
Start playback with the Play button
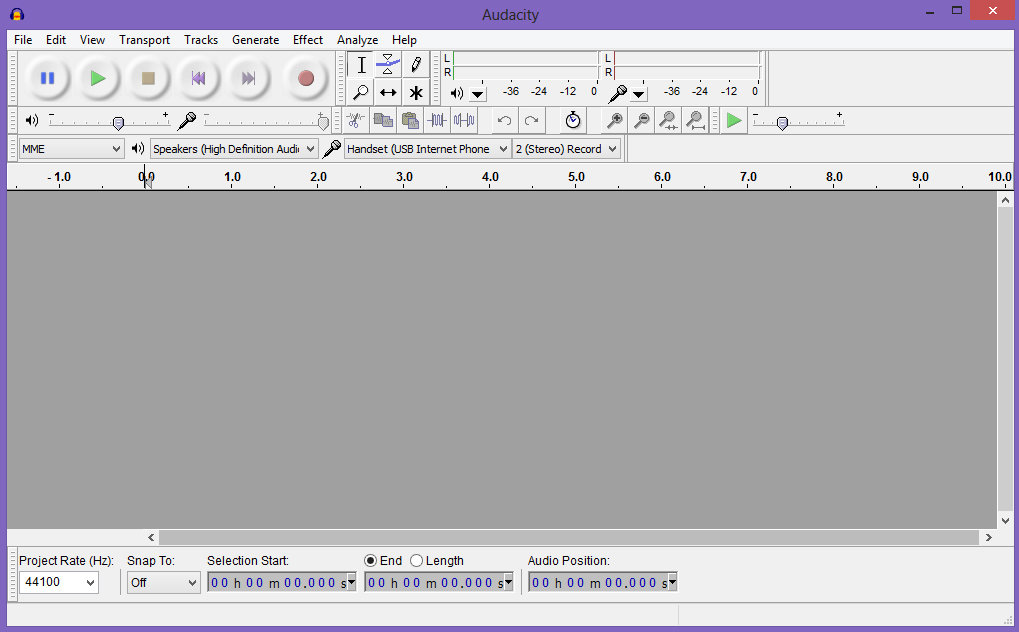coord(97,79)
